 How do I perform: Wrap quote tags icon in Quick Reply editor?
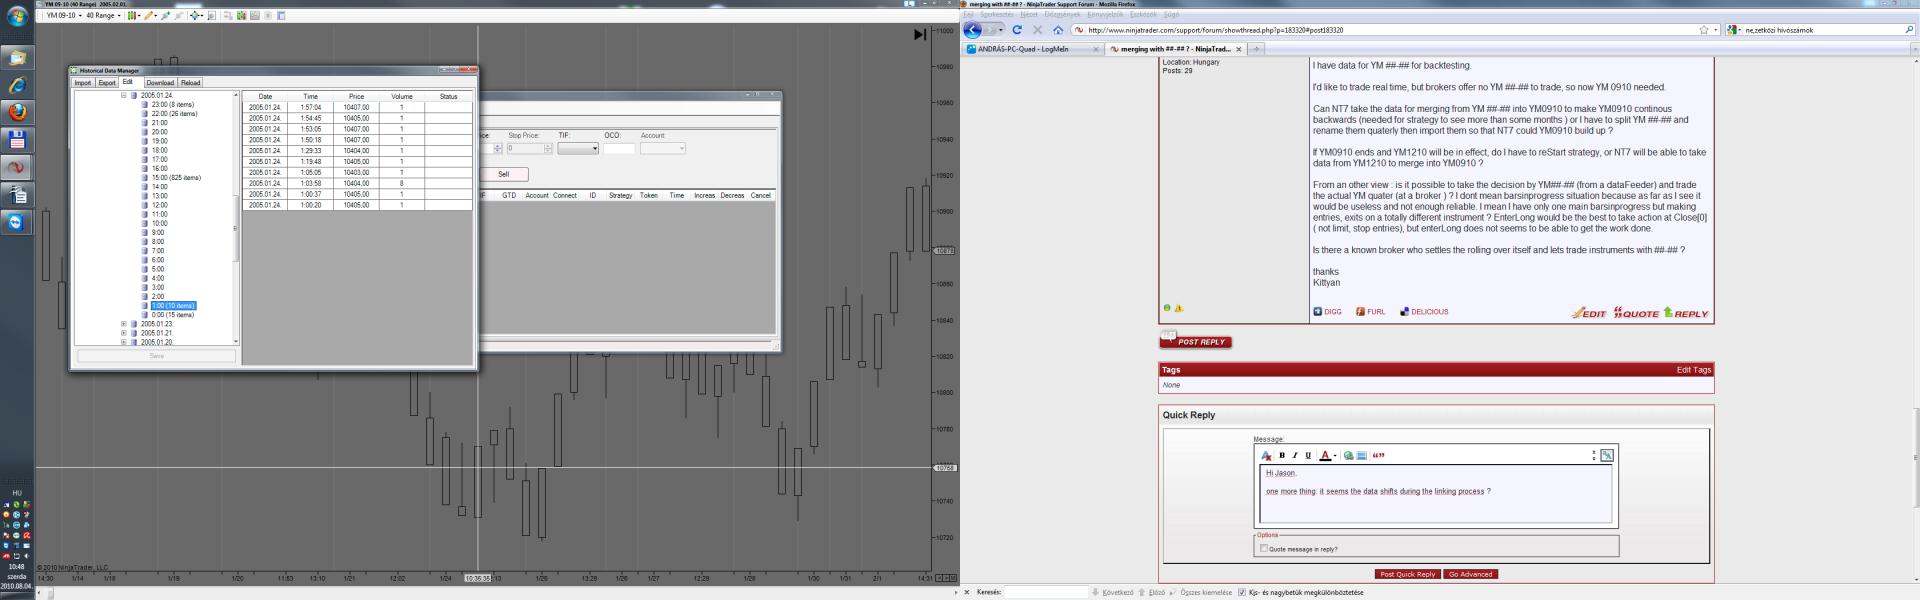coord(1378,455)
